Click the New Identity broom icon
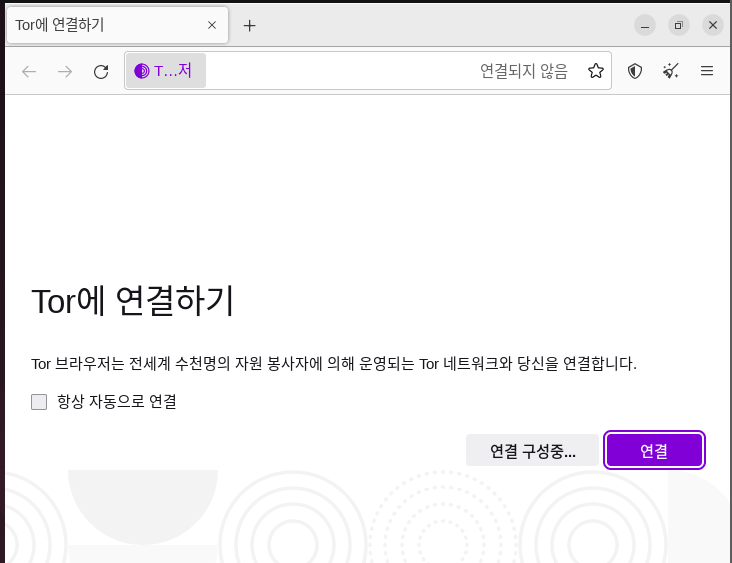 point(671,71)
